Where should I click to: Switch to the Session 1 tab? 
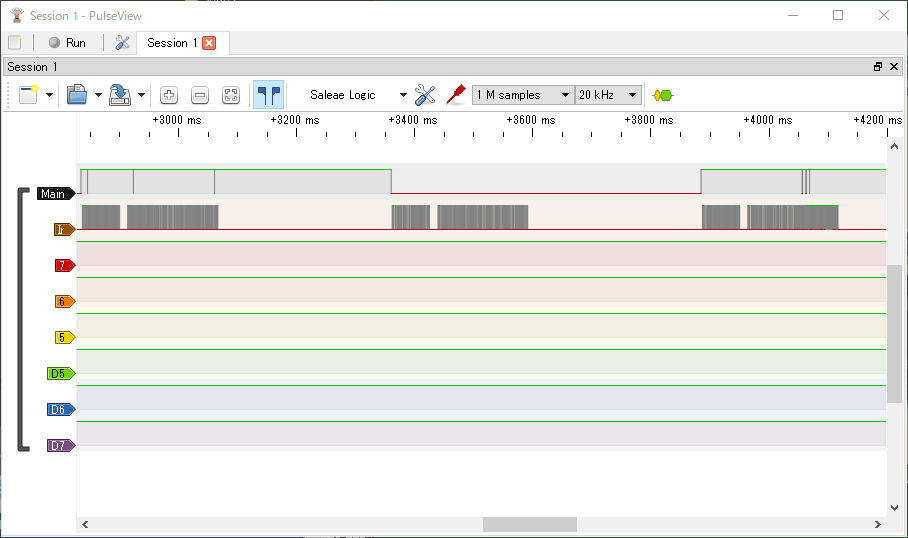(x=172, y=43)
